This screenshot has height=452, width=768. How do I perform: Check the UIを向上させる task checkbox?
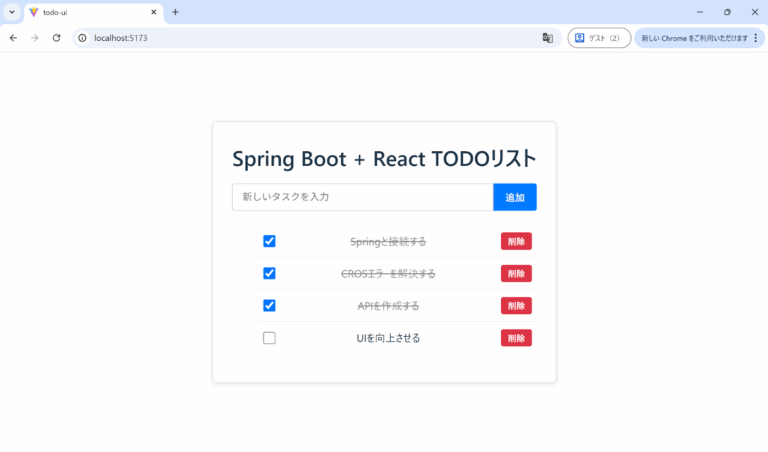pyautogui.click(x=269, y=338)
